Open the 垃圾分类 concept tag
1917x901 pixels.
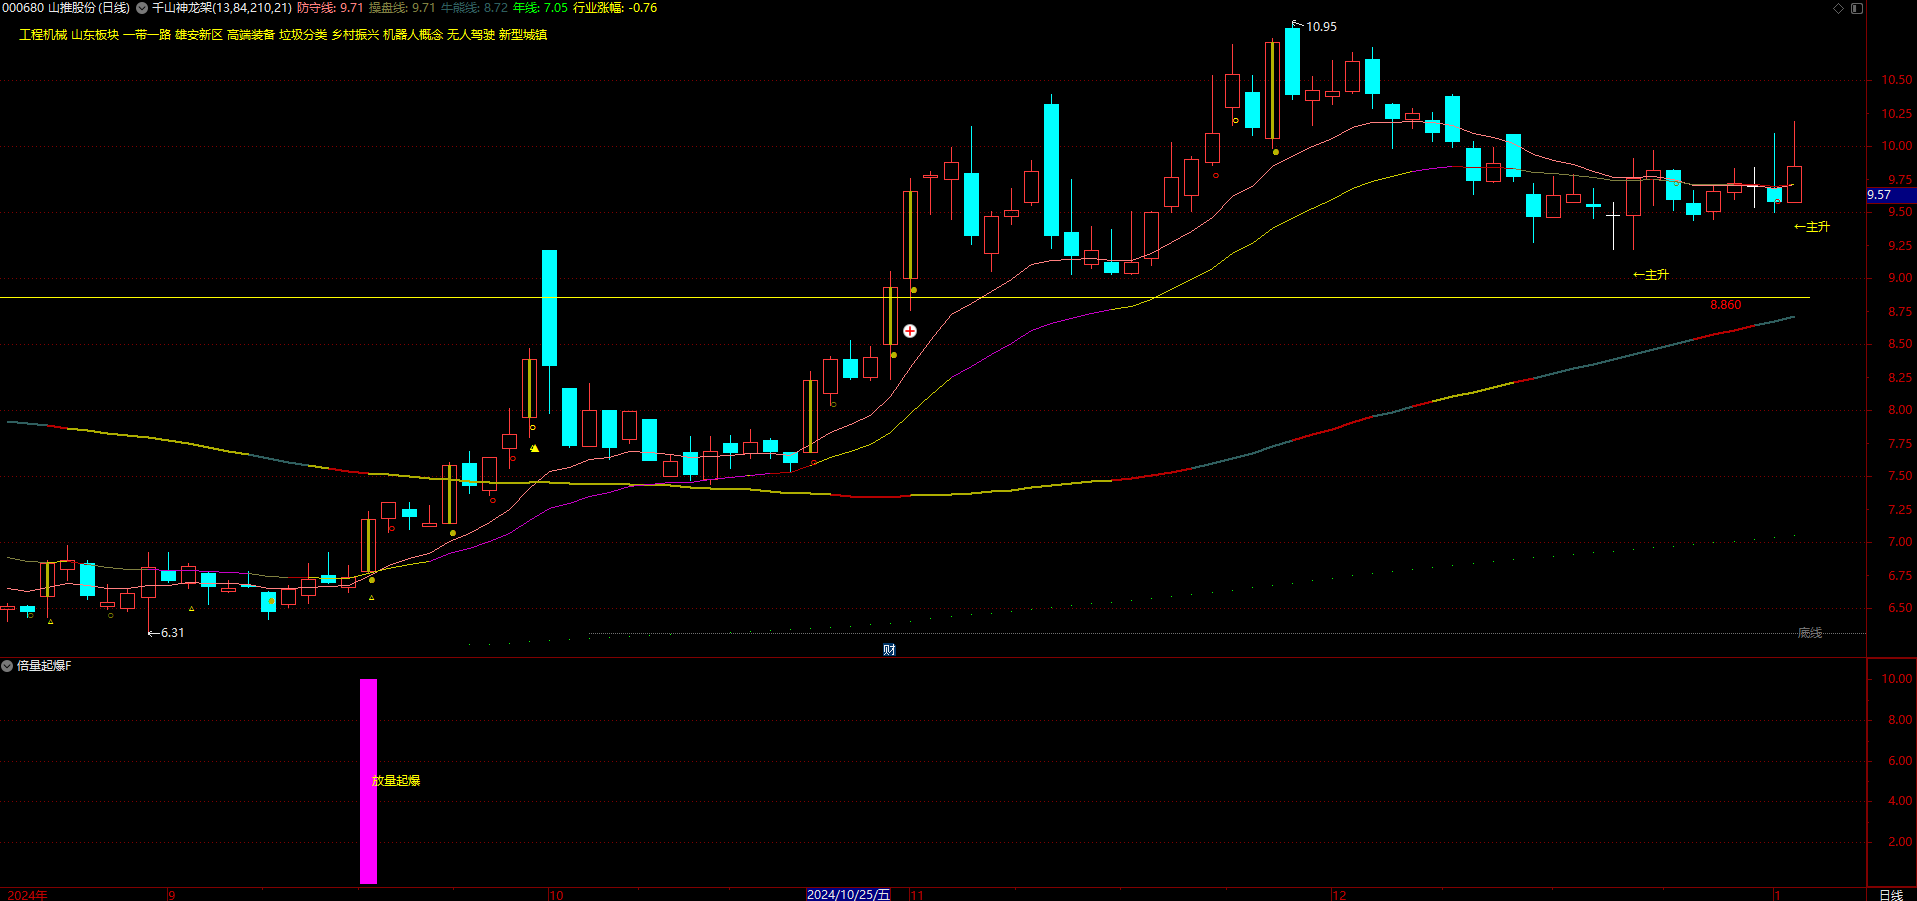tap(303, 35)
